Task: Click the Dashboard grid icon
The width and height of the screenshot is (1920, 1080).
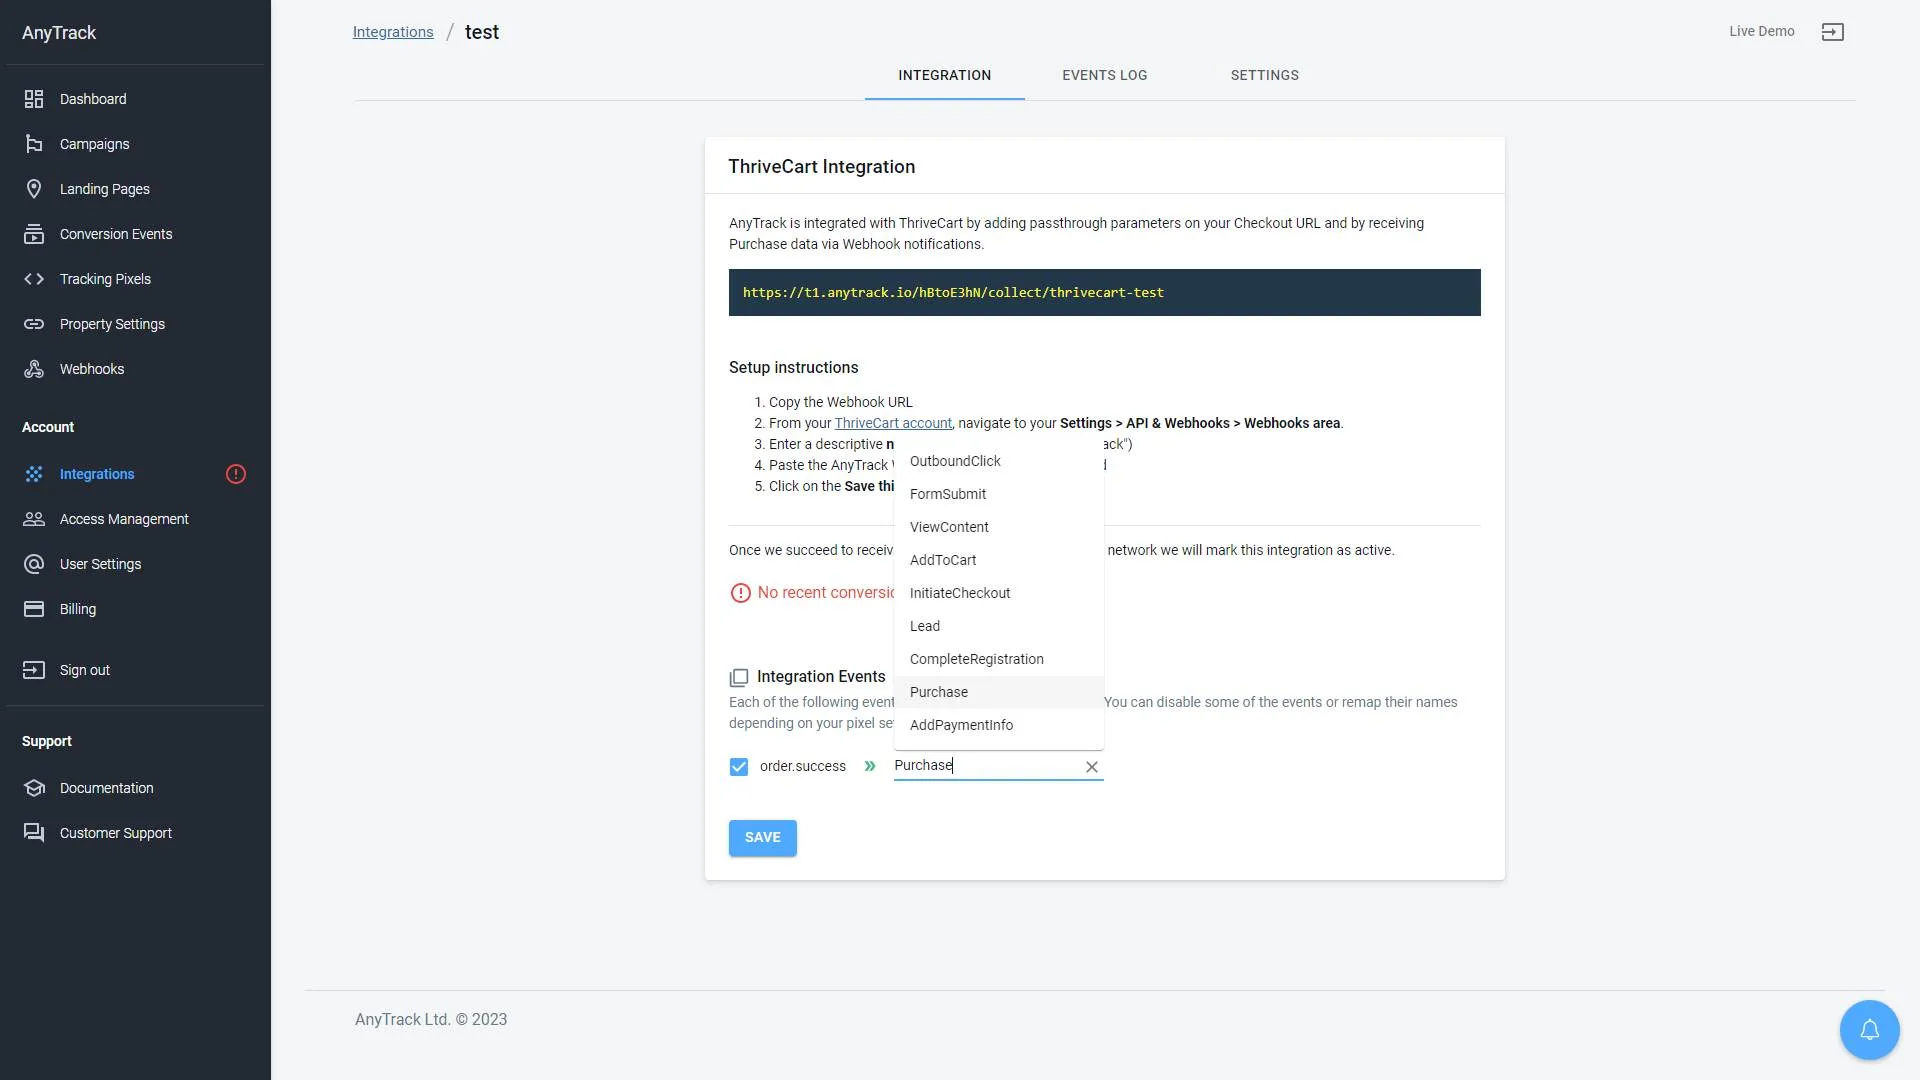Action: pyautogui.click(x=34, y=99)
